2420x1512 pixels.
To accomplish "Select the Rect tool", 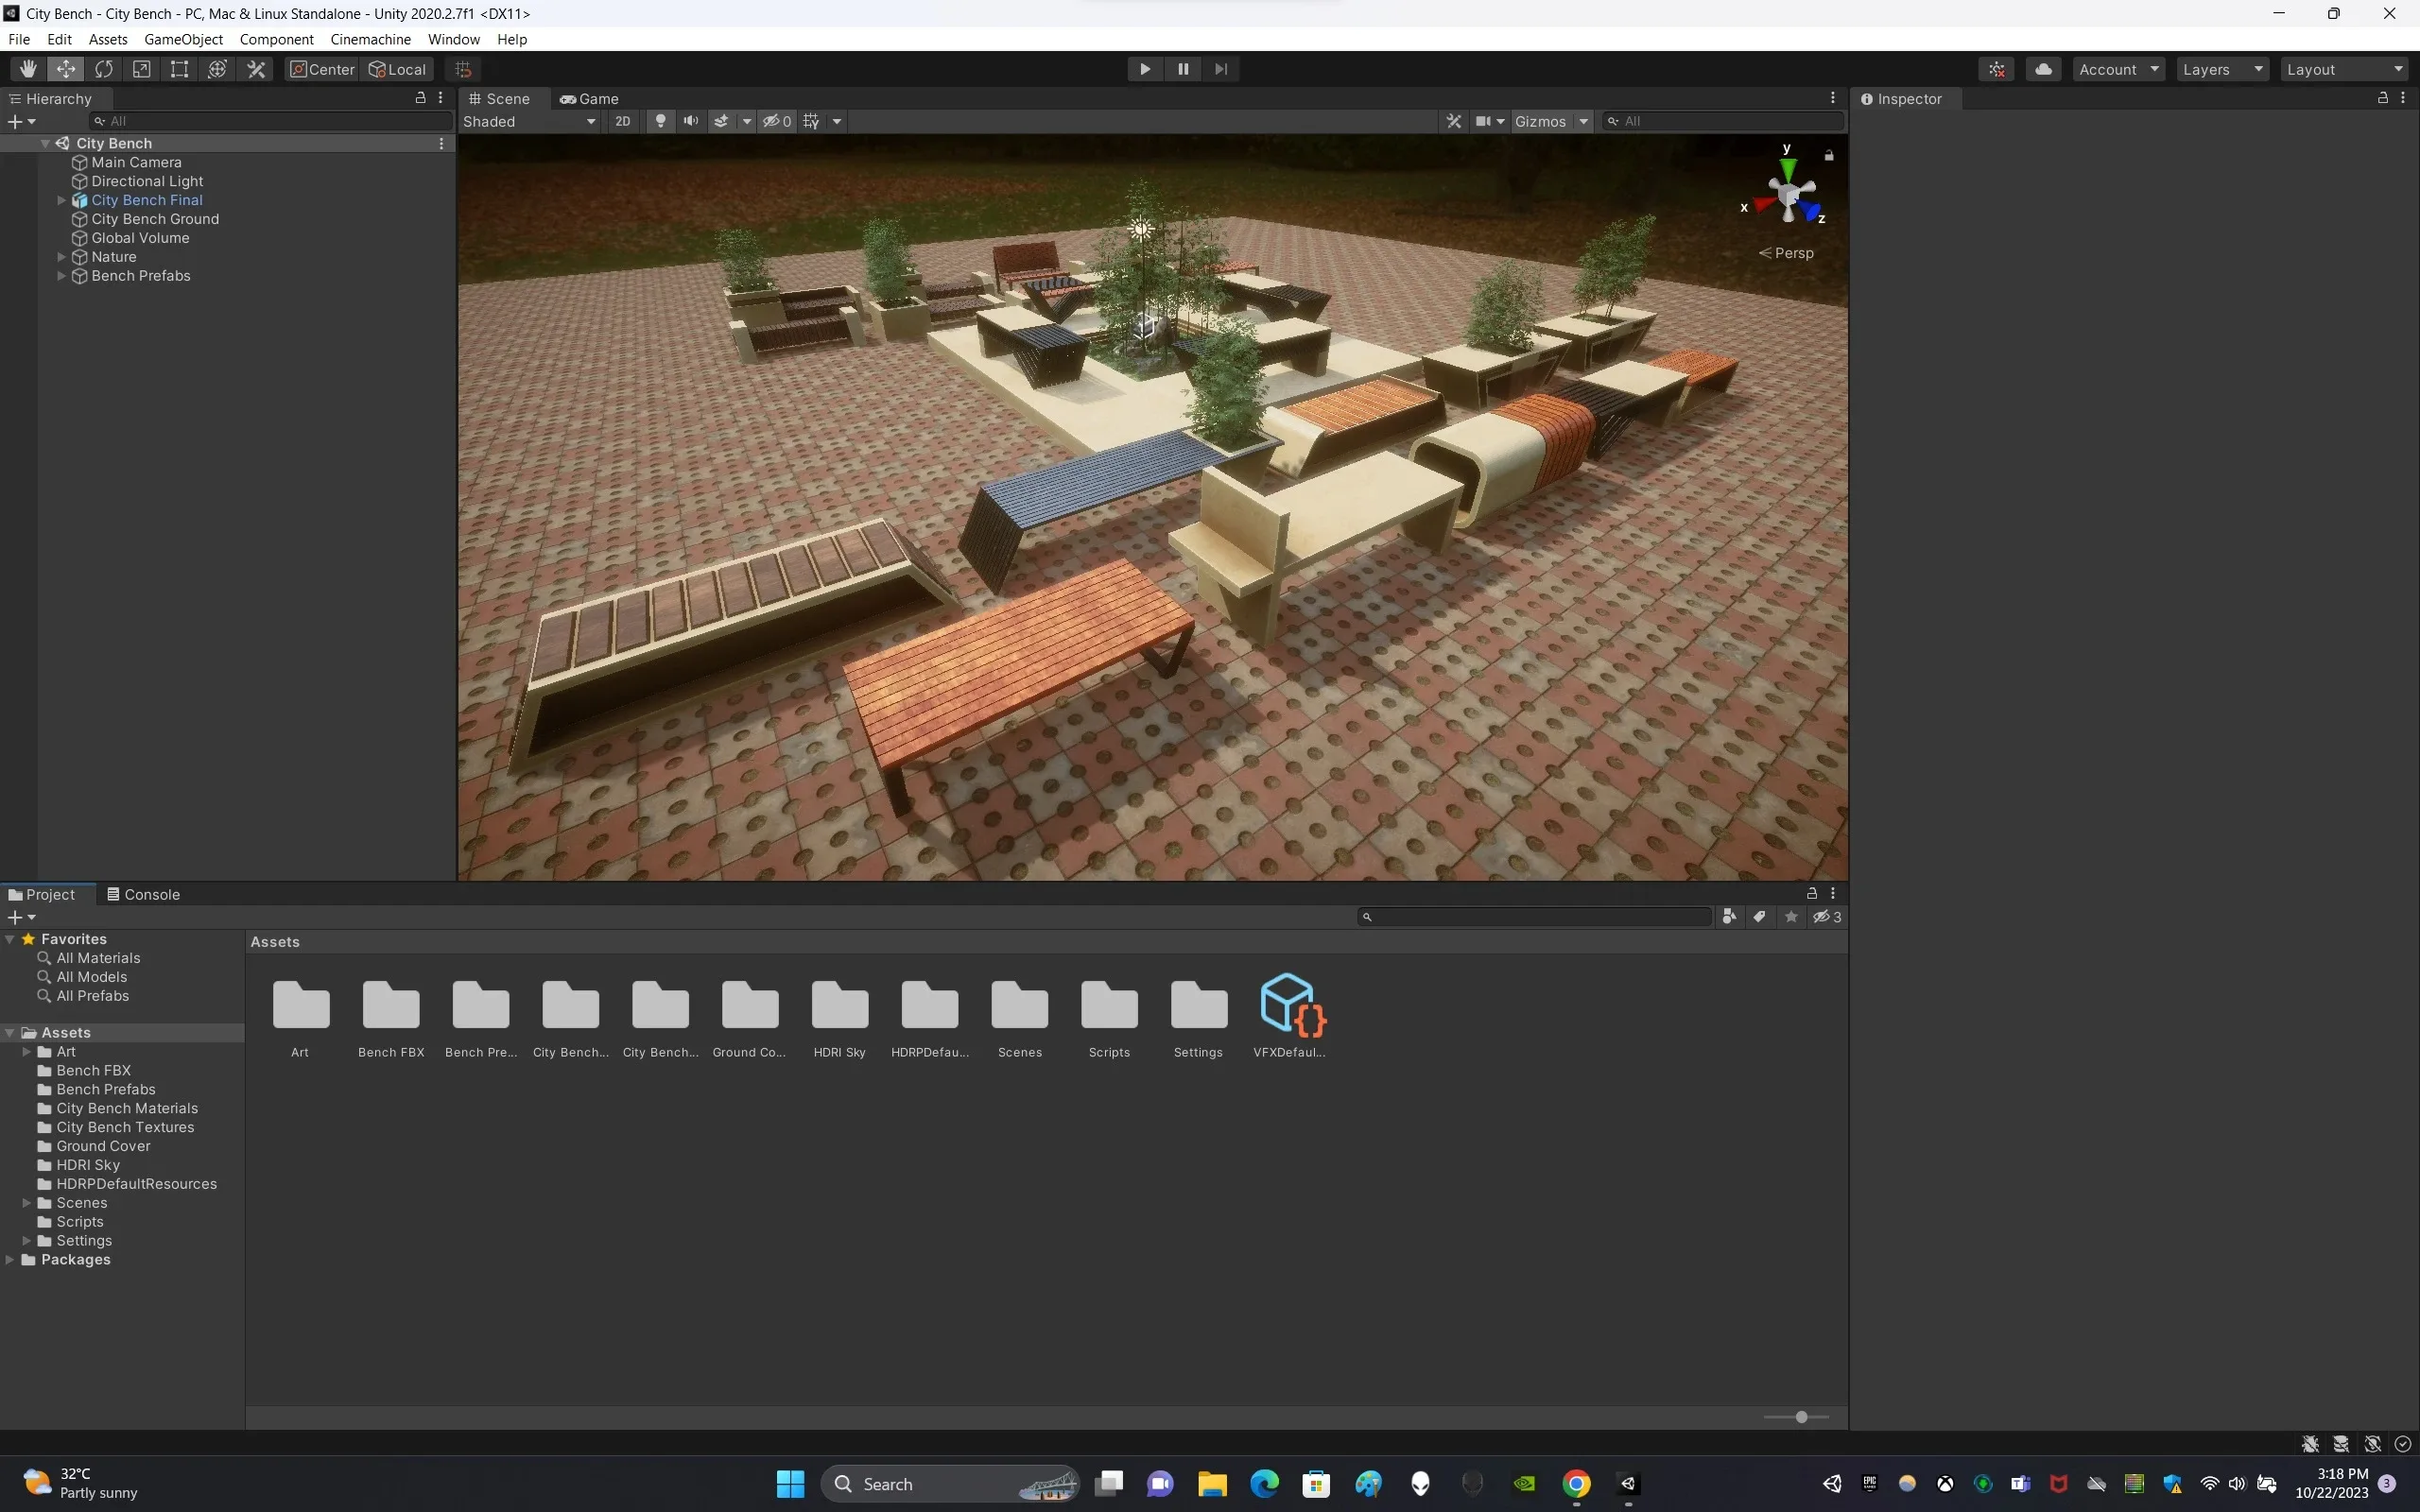I will (x=179, y=69).
